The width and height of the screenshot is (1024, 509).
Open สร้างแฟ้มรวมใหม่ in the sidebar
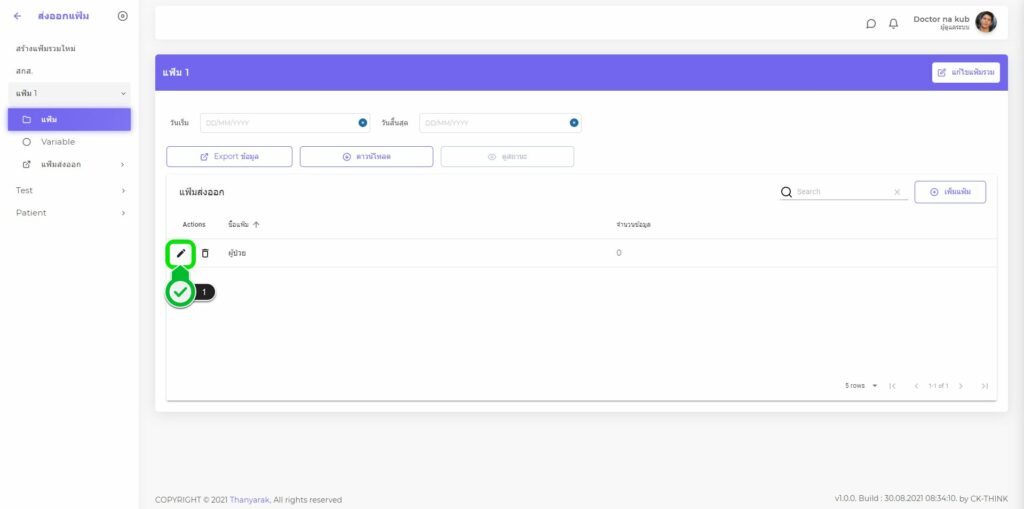pos(46,49)
